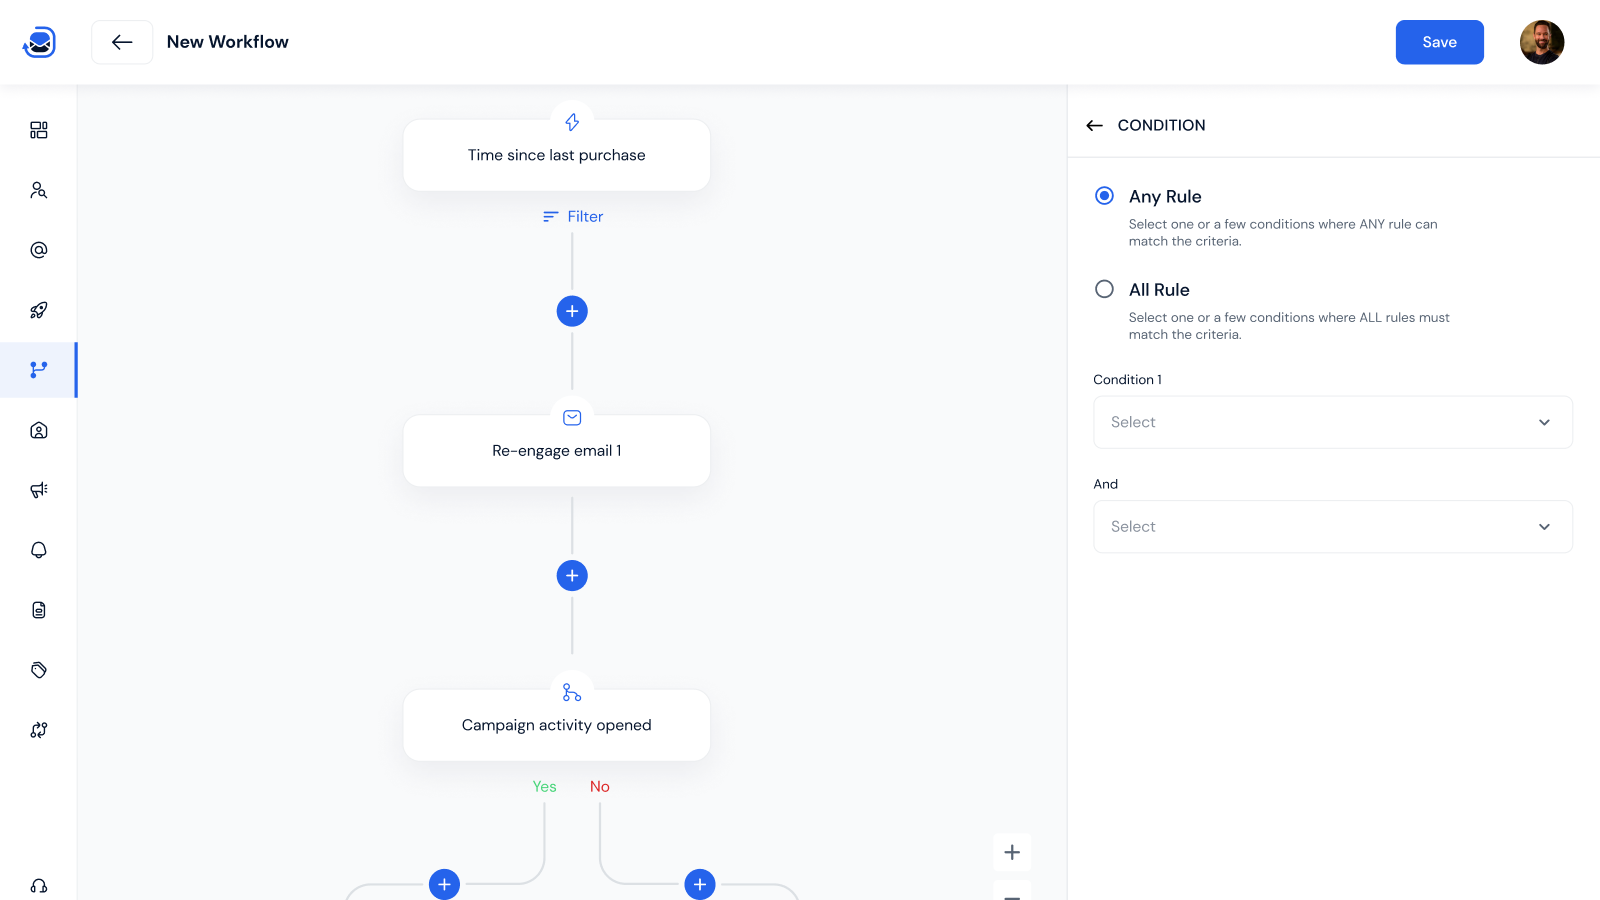Zoom out on the workflow canvas
This screenshot has width=1600, height=900.
coord(1012,891)
